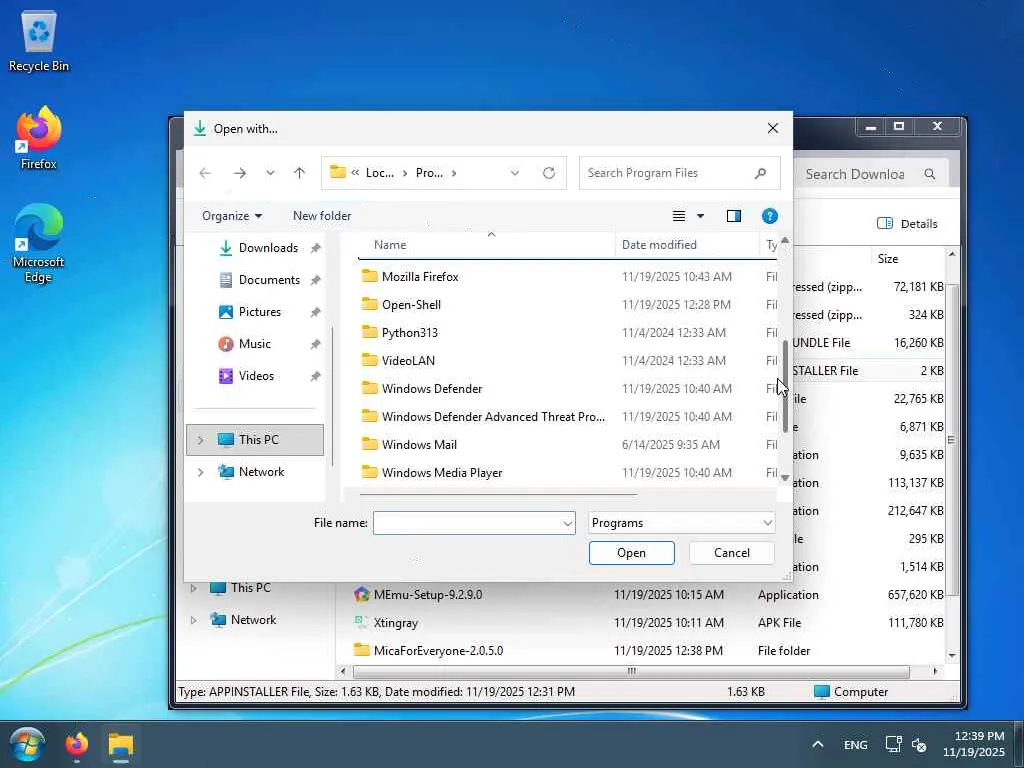Select the Windows Mail folder
The height and width of the screenshot is (768, 1024).
[419, 445]
